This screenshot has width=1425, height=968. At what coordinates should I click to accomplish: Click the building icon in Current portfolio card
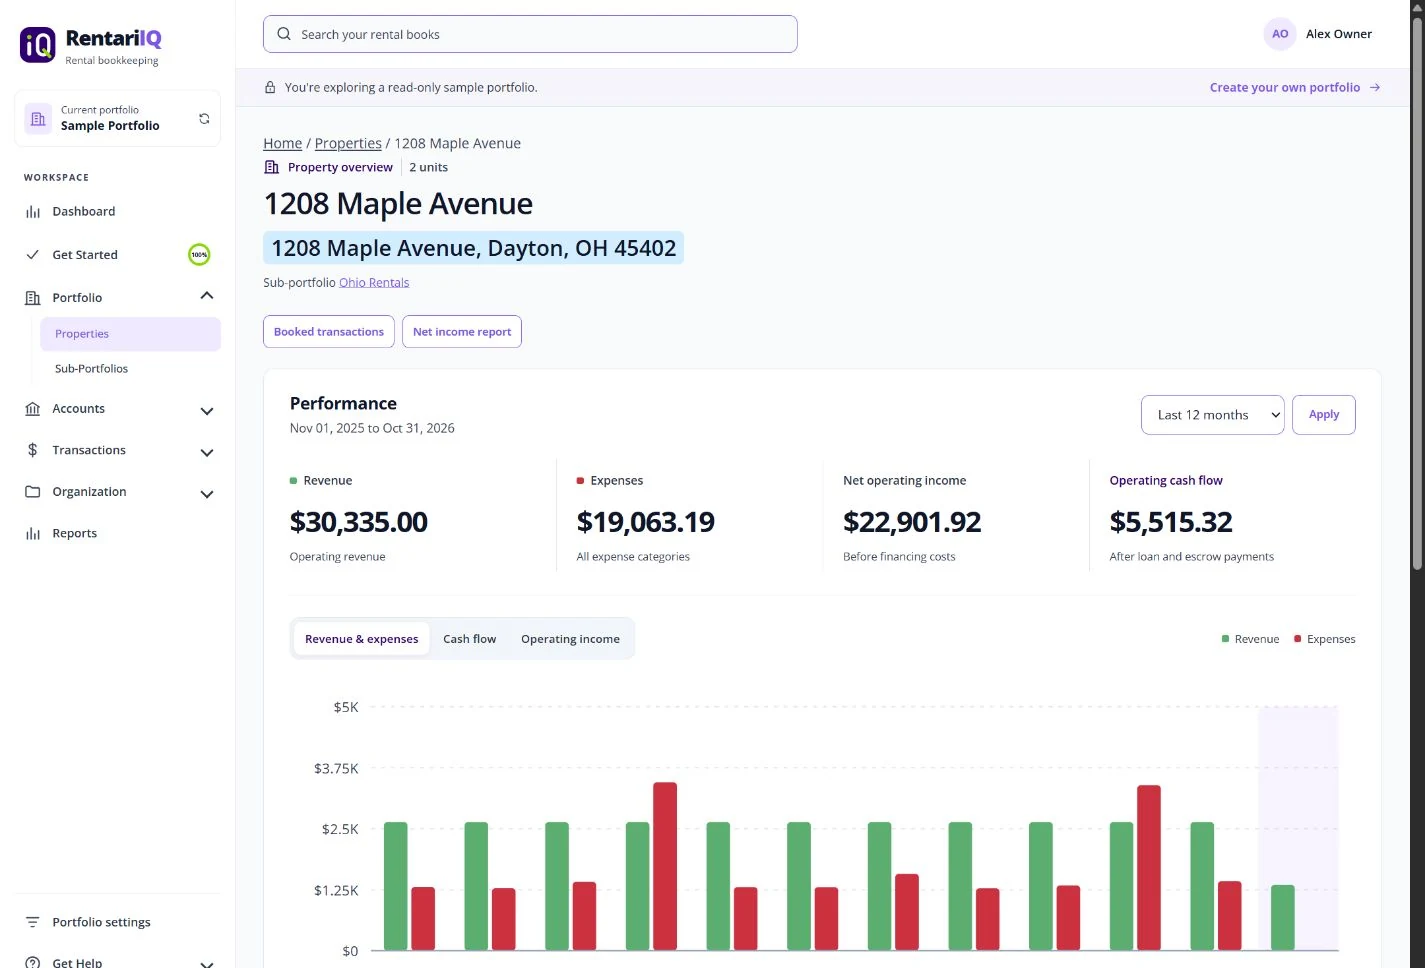(38, 118)
